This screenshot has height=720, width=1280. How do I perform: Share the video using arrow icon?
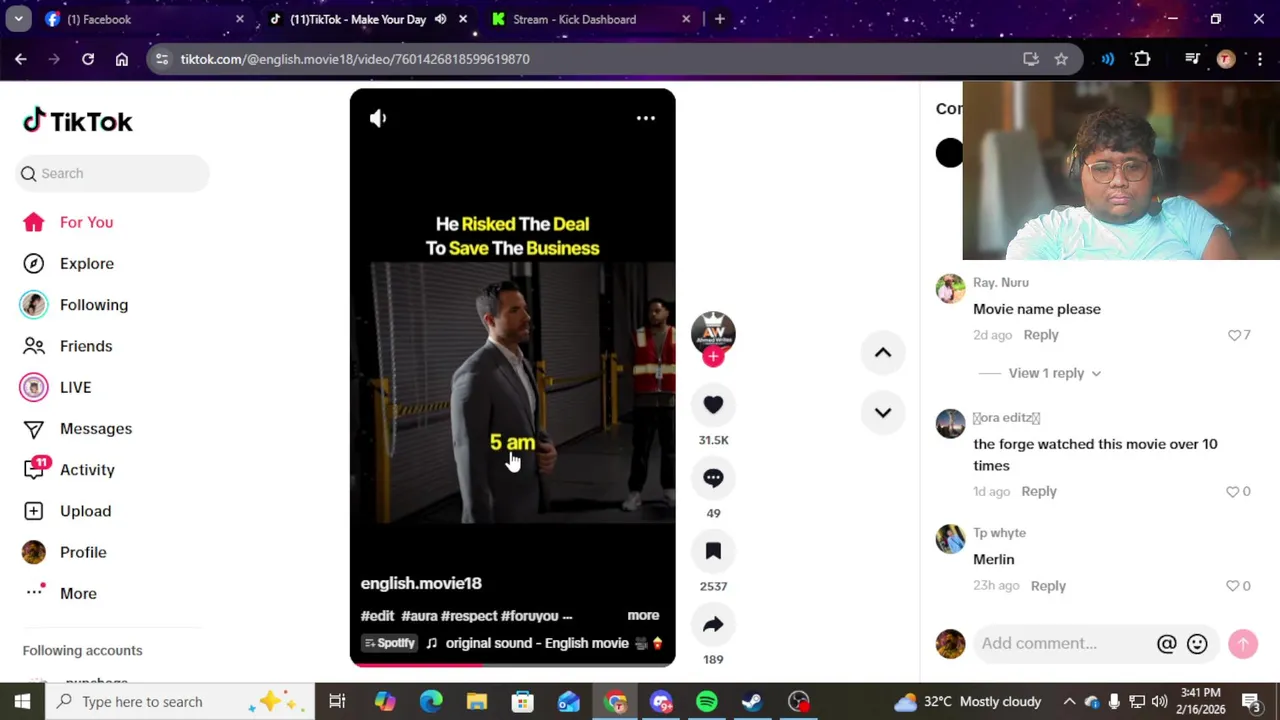click(x=713, y=624)
